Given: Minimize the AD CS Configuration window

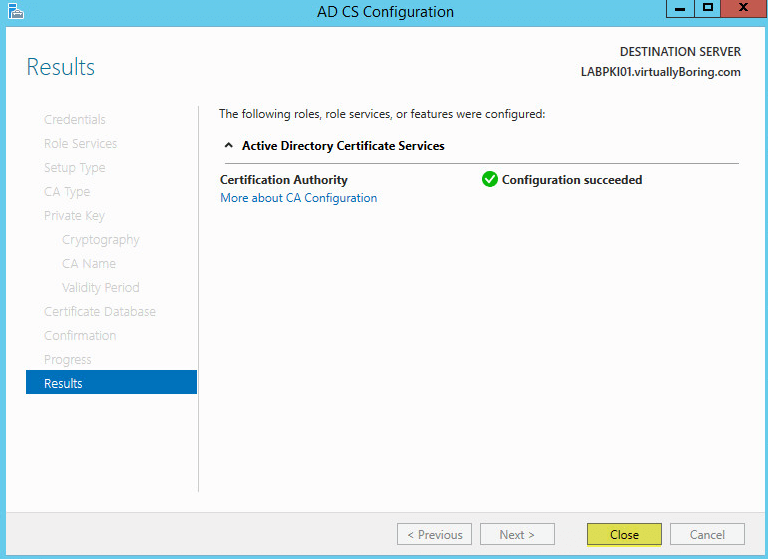Looking at the screenshot, I should tap(680, 8).
